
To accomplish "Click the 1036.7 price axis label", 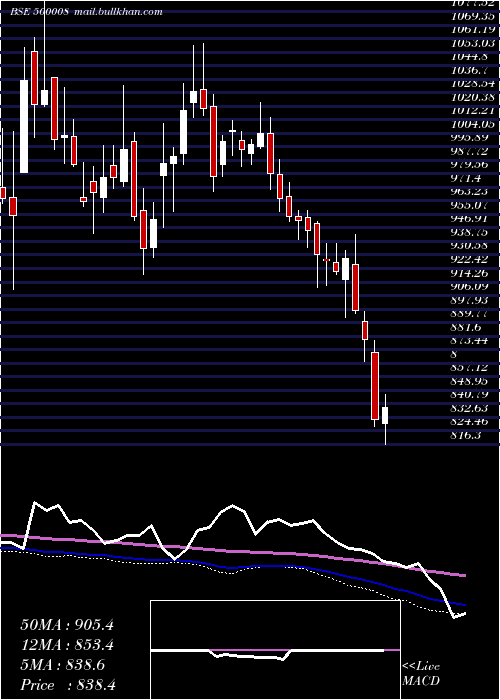I will 470,71.
